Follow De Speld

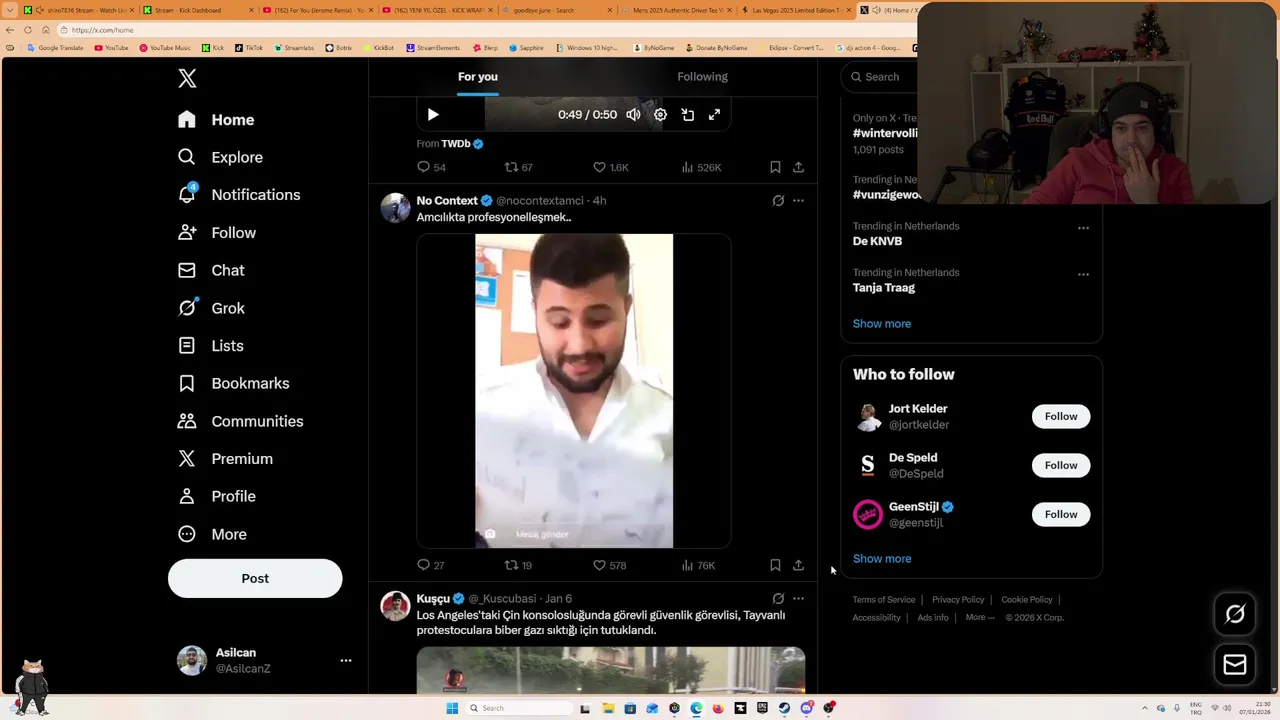click(1061, 465)
